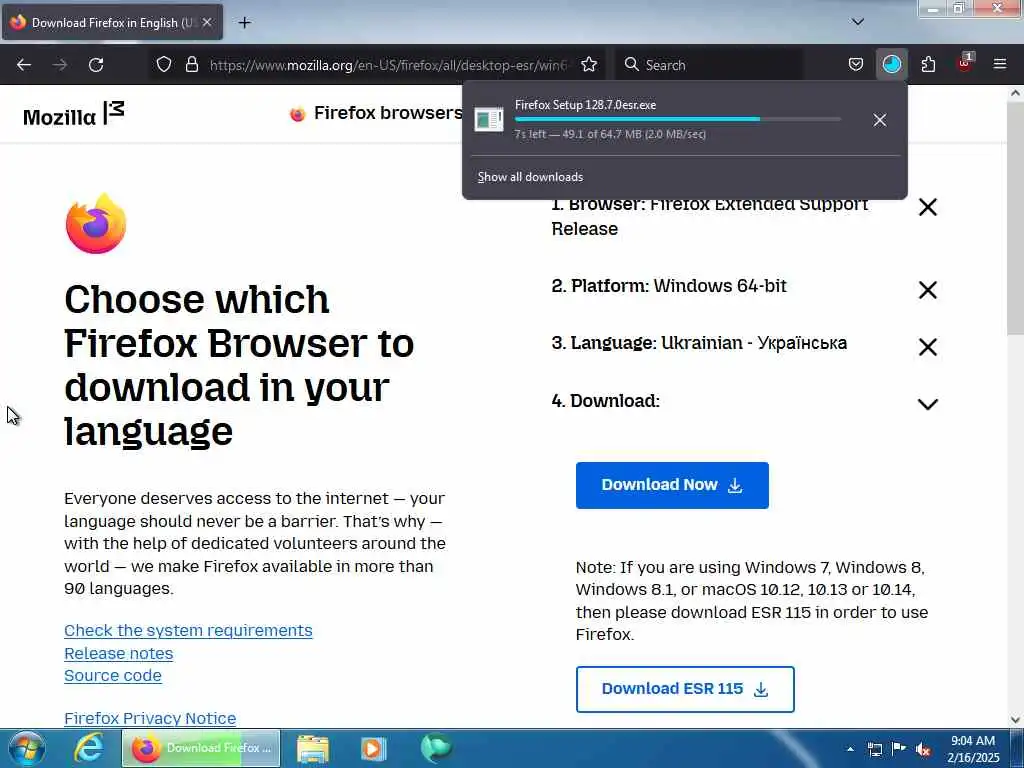Click the Firefox browsers menu flame icon

pos(298,115)
